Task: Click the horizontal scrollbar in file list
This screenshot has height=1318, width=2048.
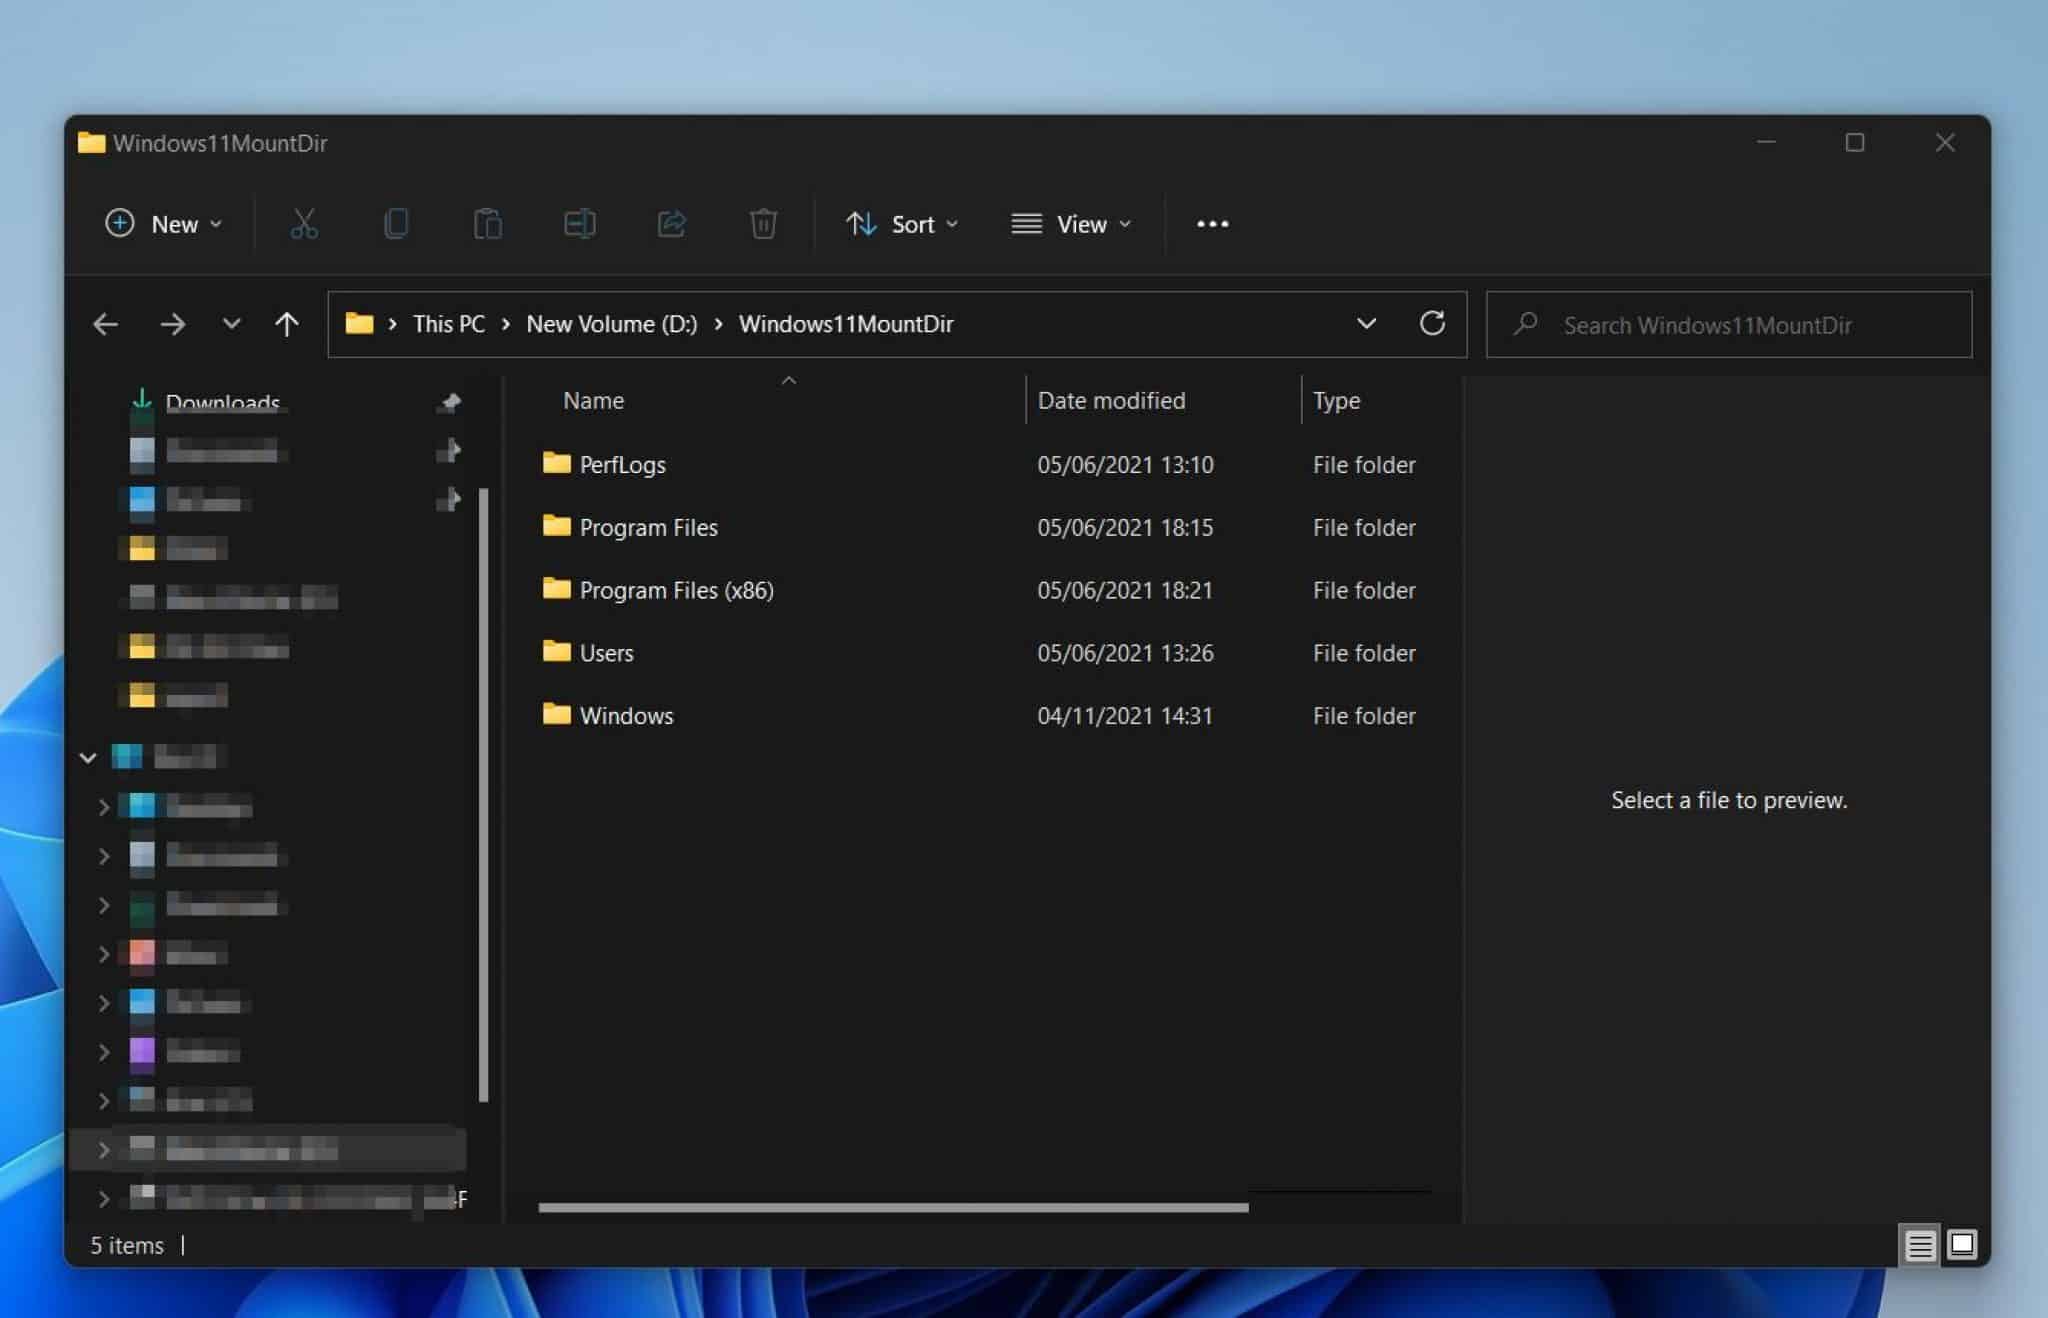Action: coord(892,1208)
